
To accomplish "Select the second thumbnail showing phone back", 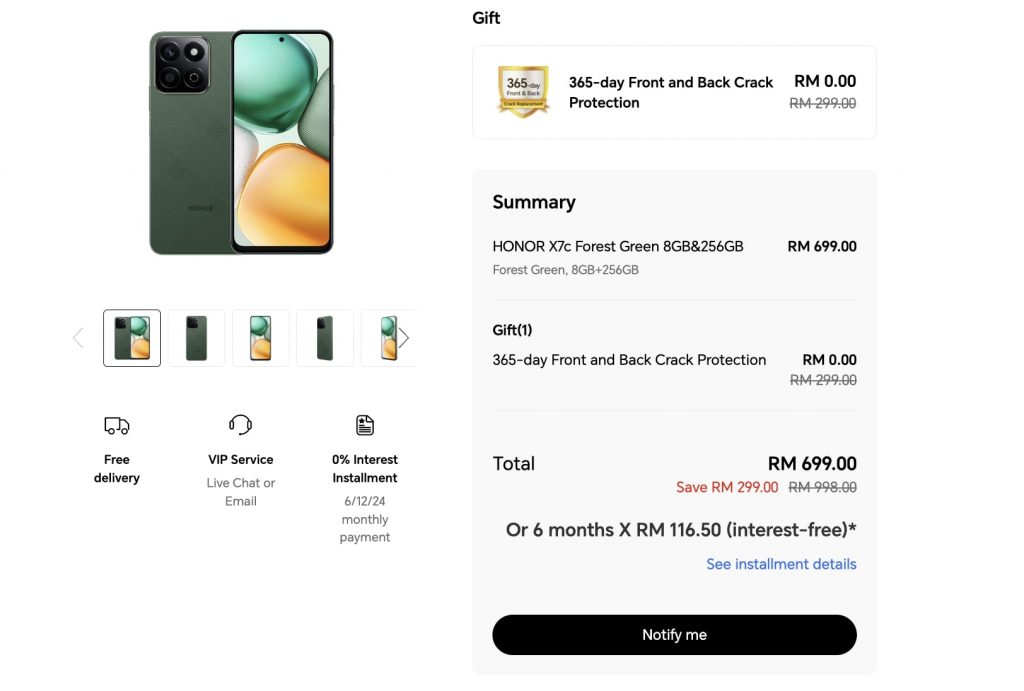I will [197, 338].
